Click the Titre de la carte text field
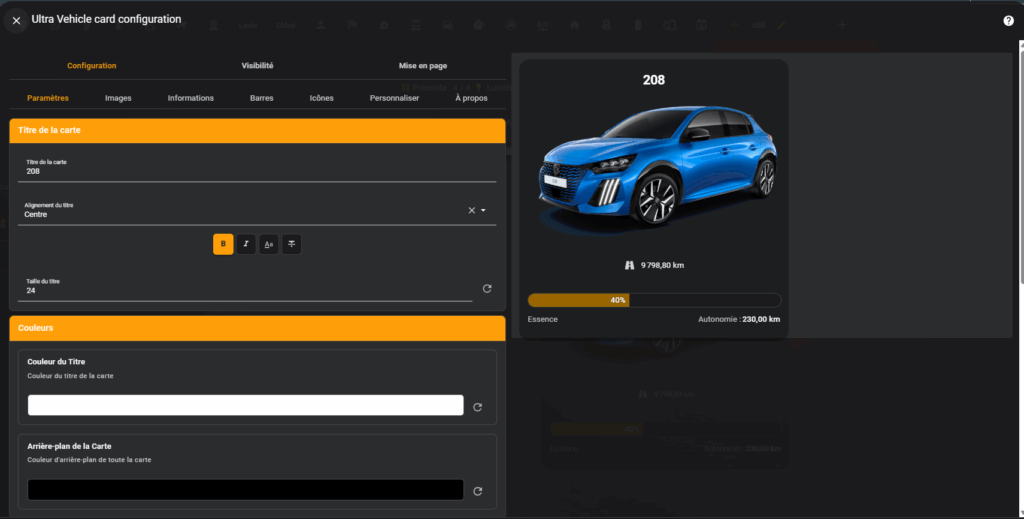Screen dimensions: 1024x519 pos(257,171)
